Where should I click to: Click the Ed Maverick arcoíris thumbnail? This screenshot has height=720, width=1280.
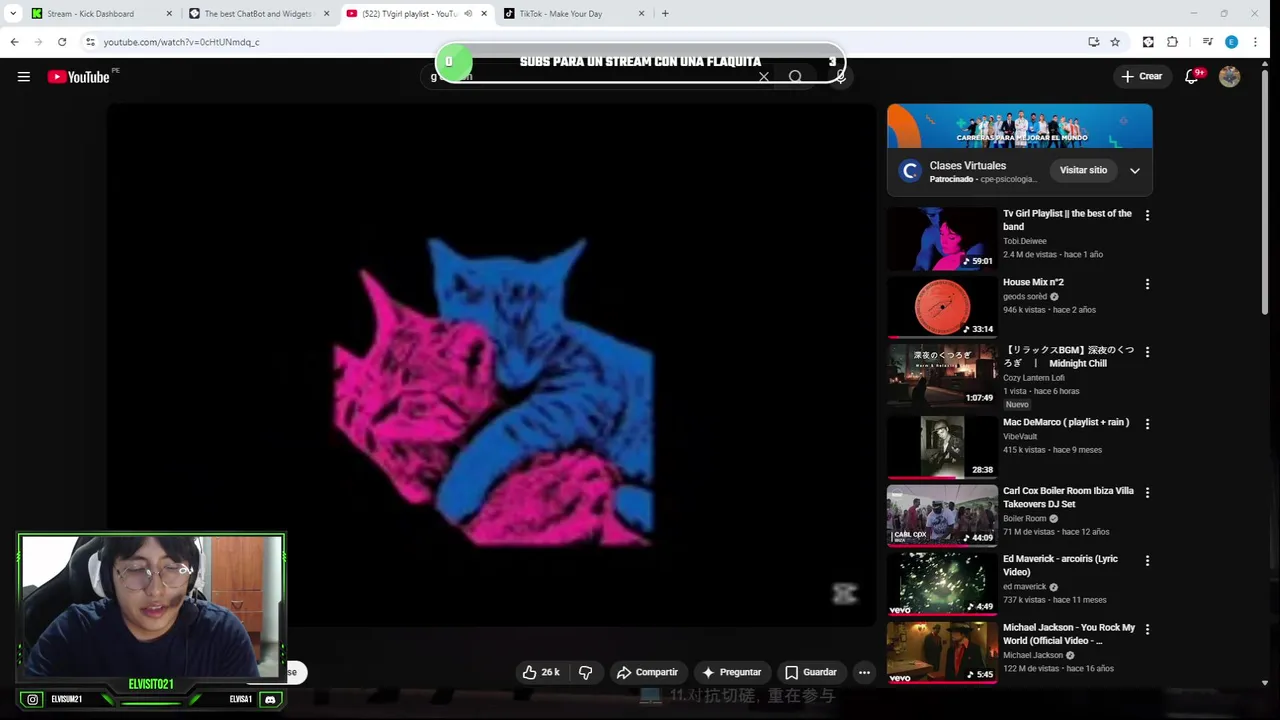[x=942, y=584]
